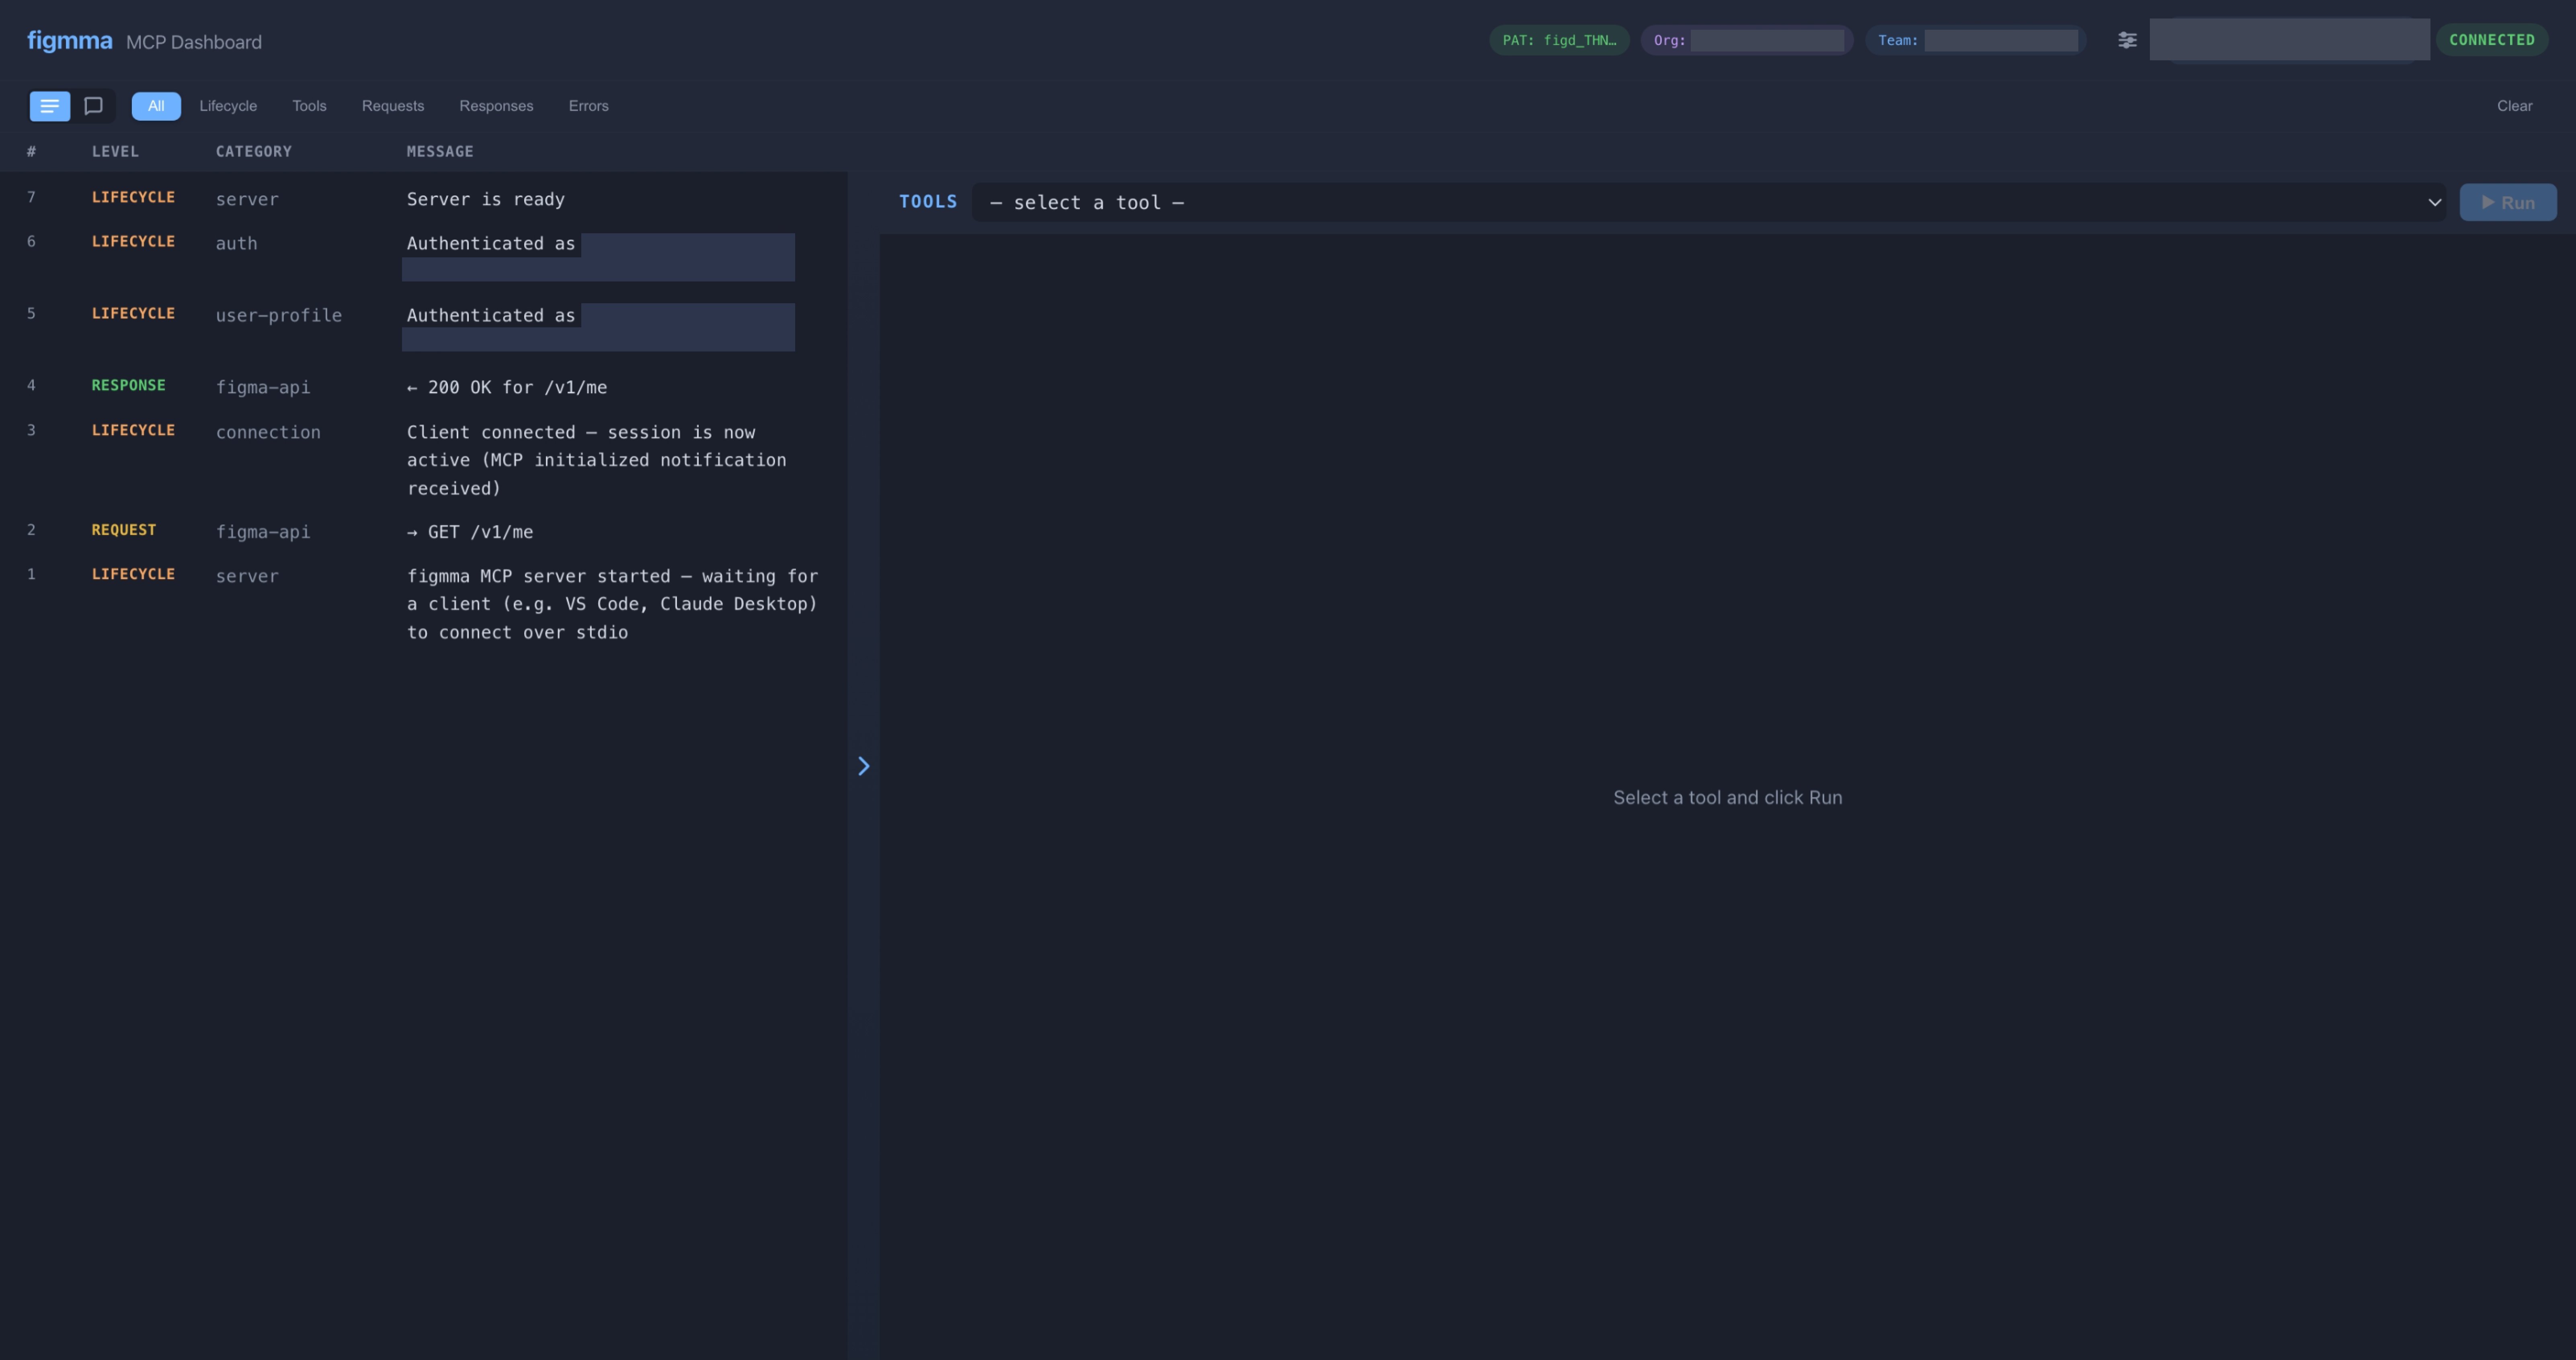2576x1360 pixels.
Task: Select the 'Server is ready' log row
Action: [x=424, y=199]
